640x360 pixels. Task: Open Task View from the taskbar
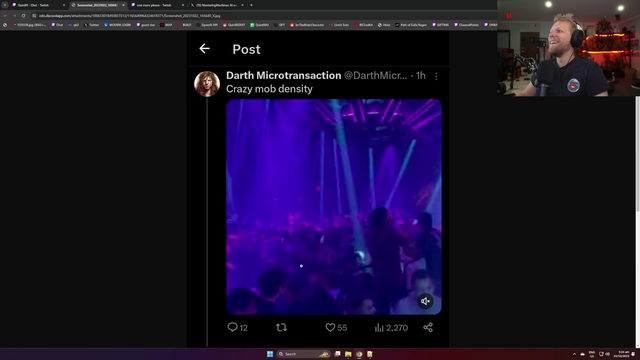point(337,354)
